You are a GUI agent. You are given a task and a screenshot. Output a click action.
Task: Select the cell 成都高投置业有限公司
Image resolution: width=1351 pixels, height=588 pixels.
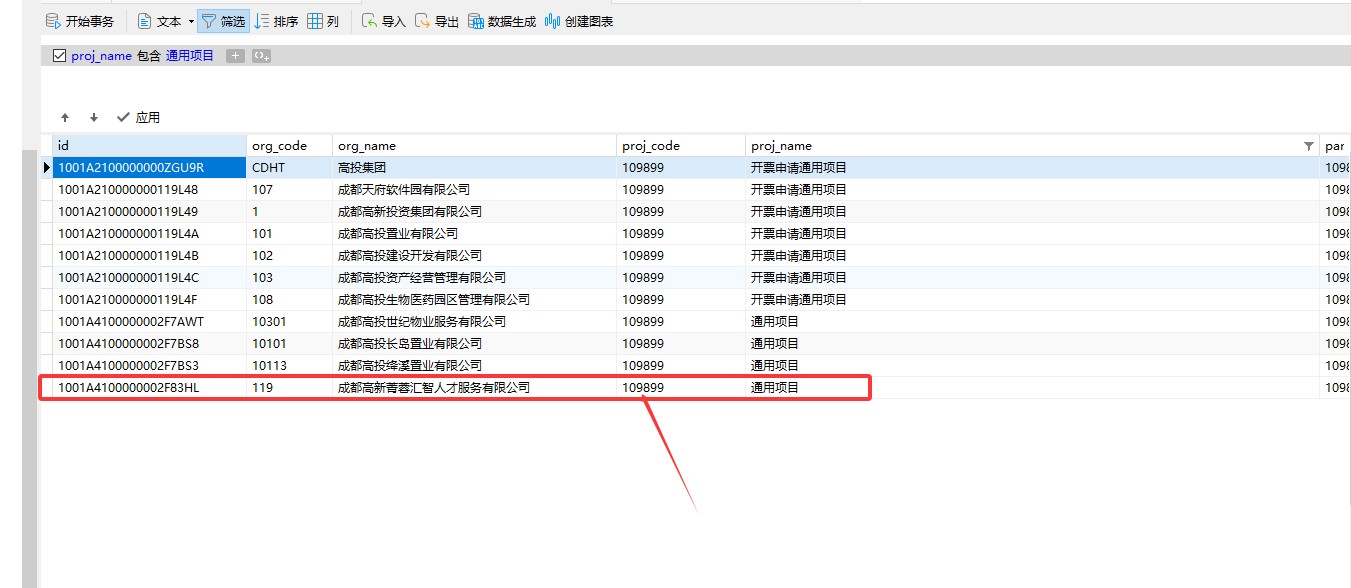tap(474, 233)
